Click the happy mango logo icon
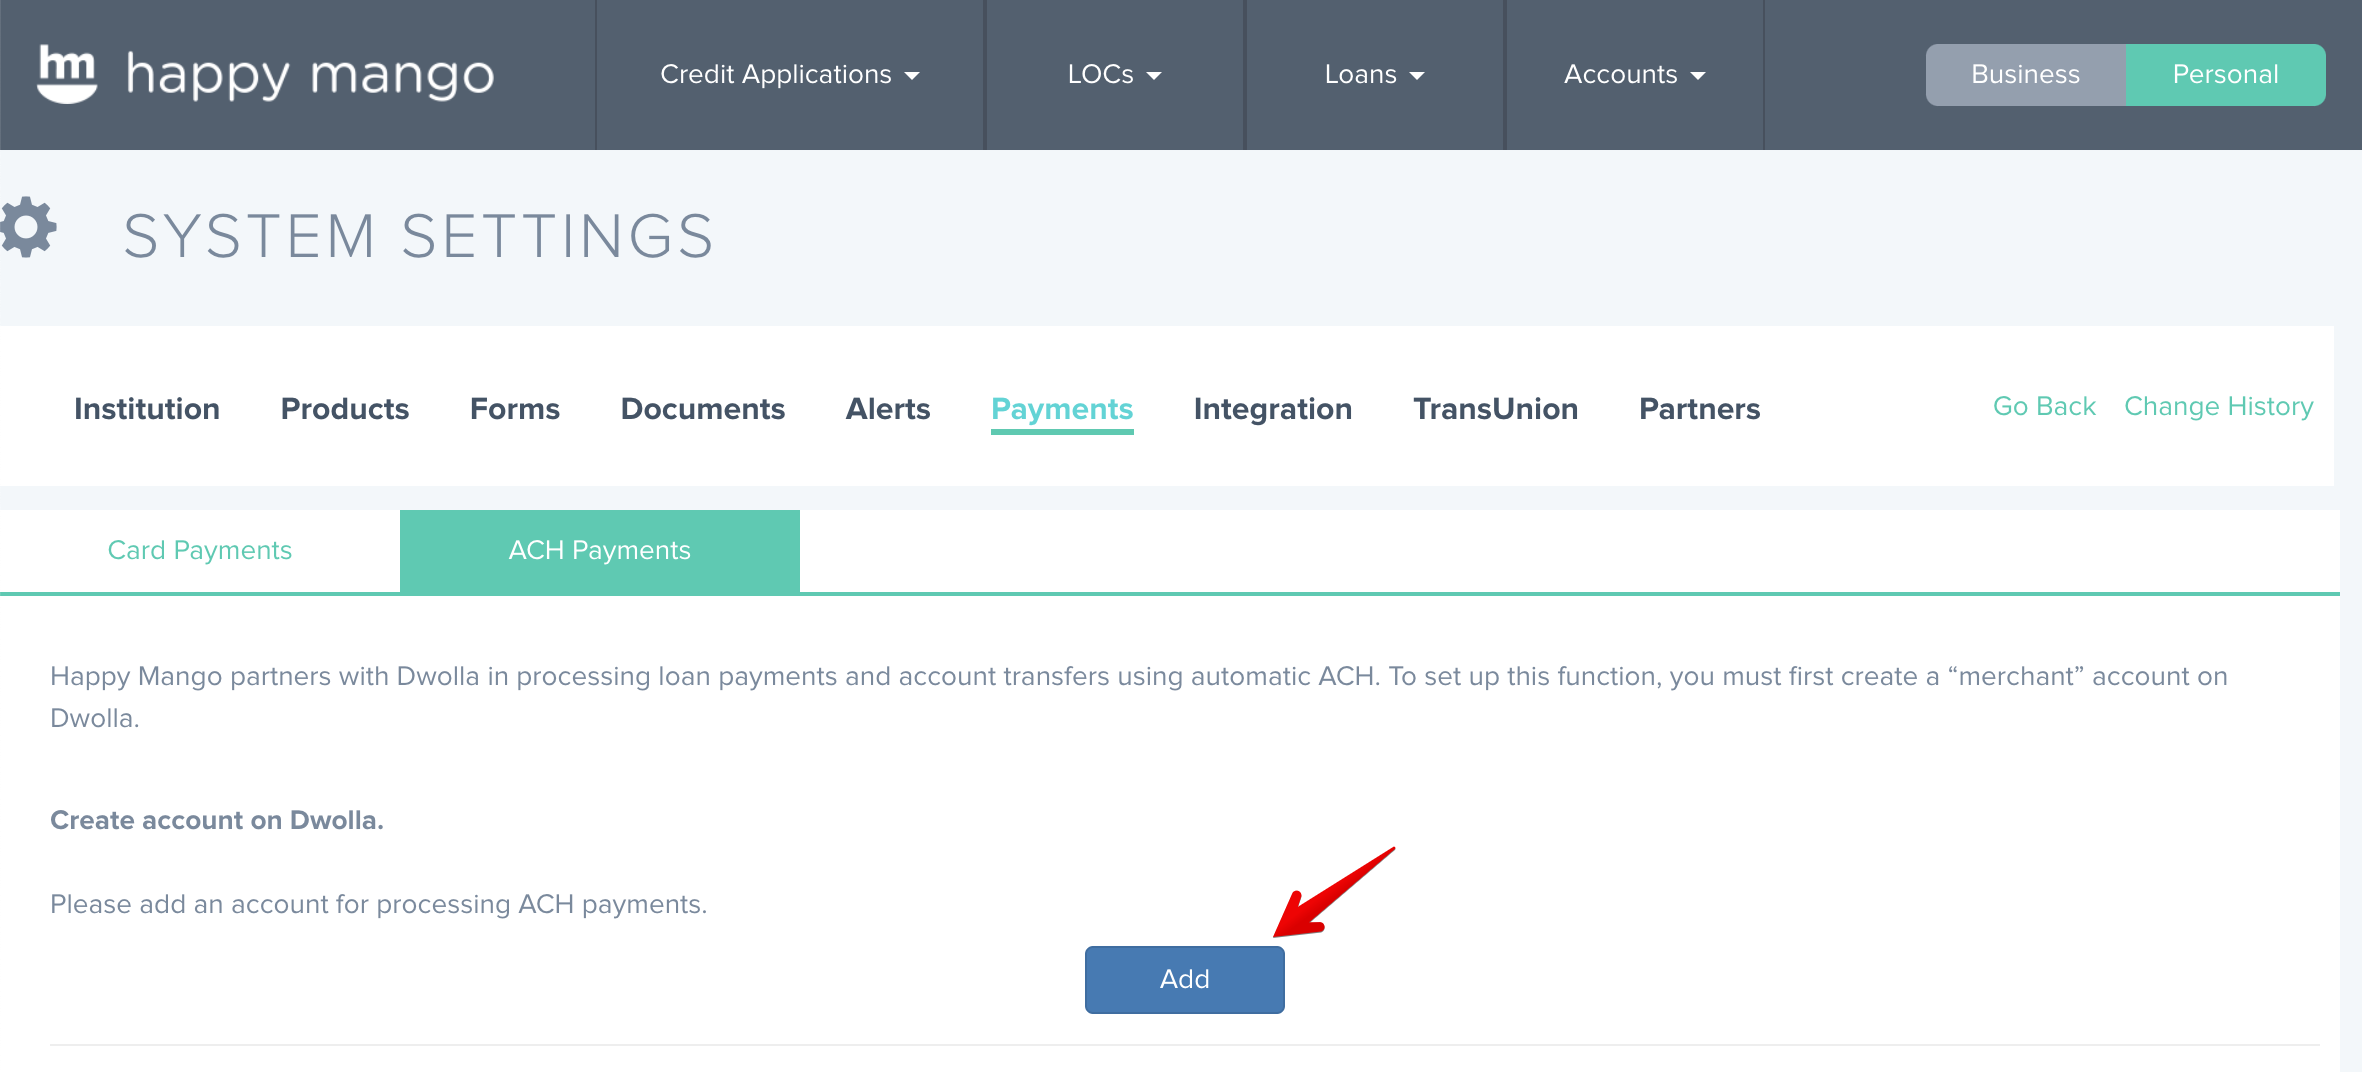Screen dimensions: 2362x1072 [66, 73]
